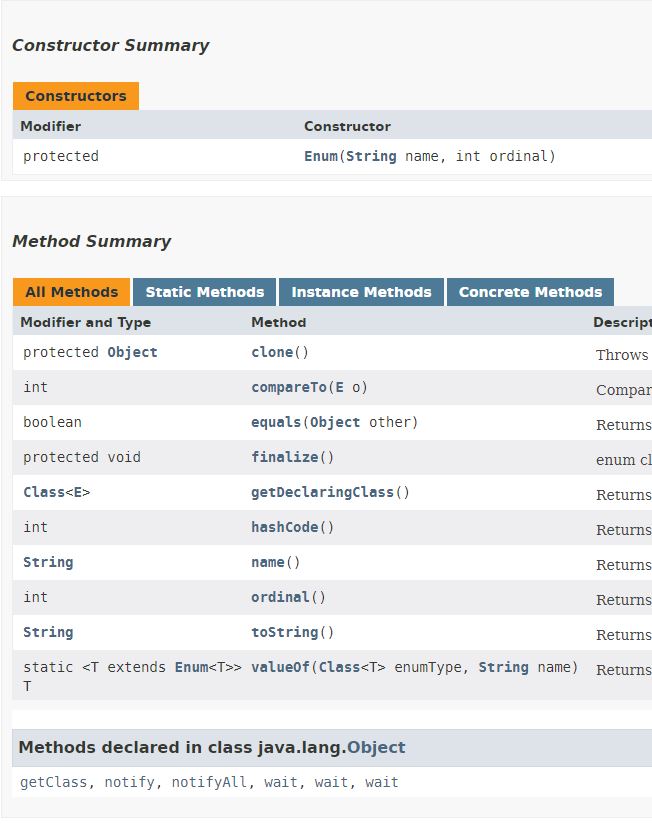This screenshot has height=830, width=652.
Task: Open the inherited getClass method link
Action: pos(53,782)
